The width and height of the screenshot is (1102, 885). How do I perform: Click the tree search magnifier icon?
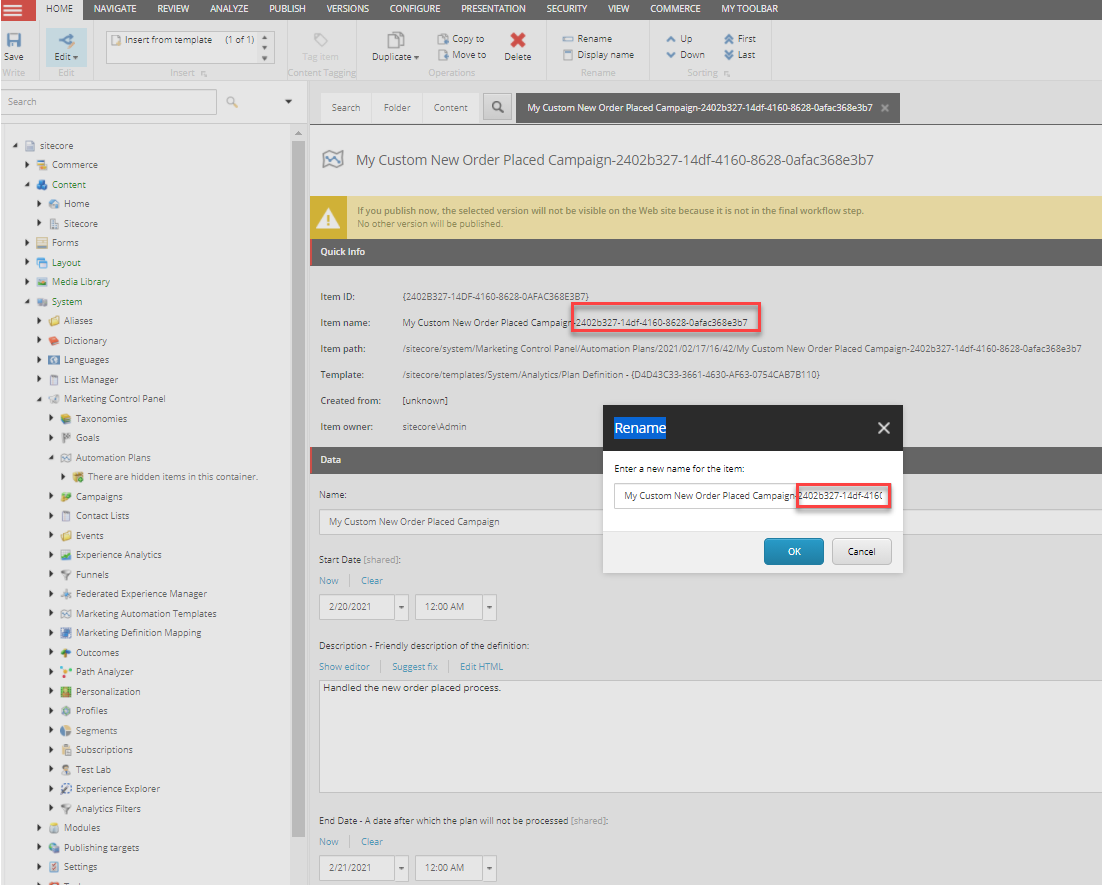click(x=232, y=102)
